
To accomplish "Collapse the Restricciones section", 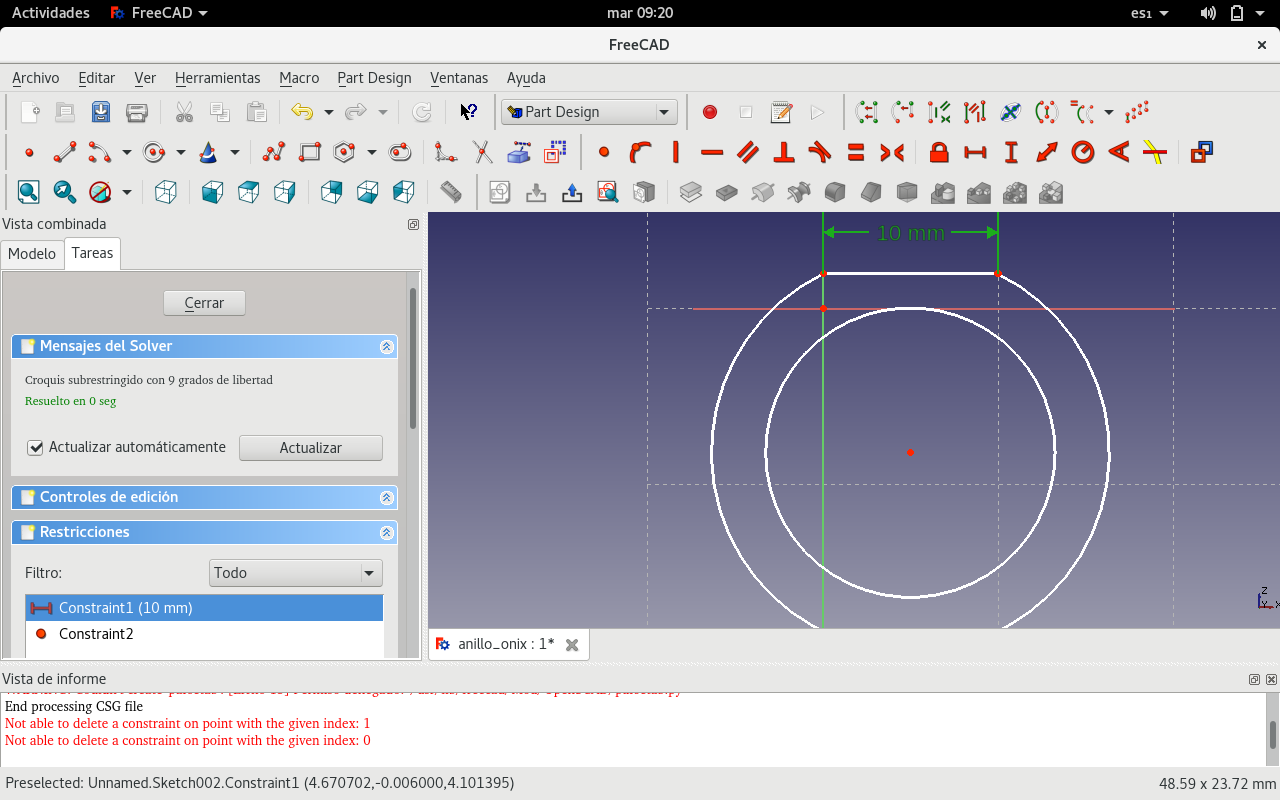I will 386,532.
